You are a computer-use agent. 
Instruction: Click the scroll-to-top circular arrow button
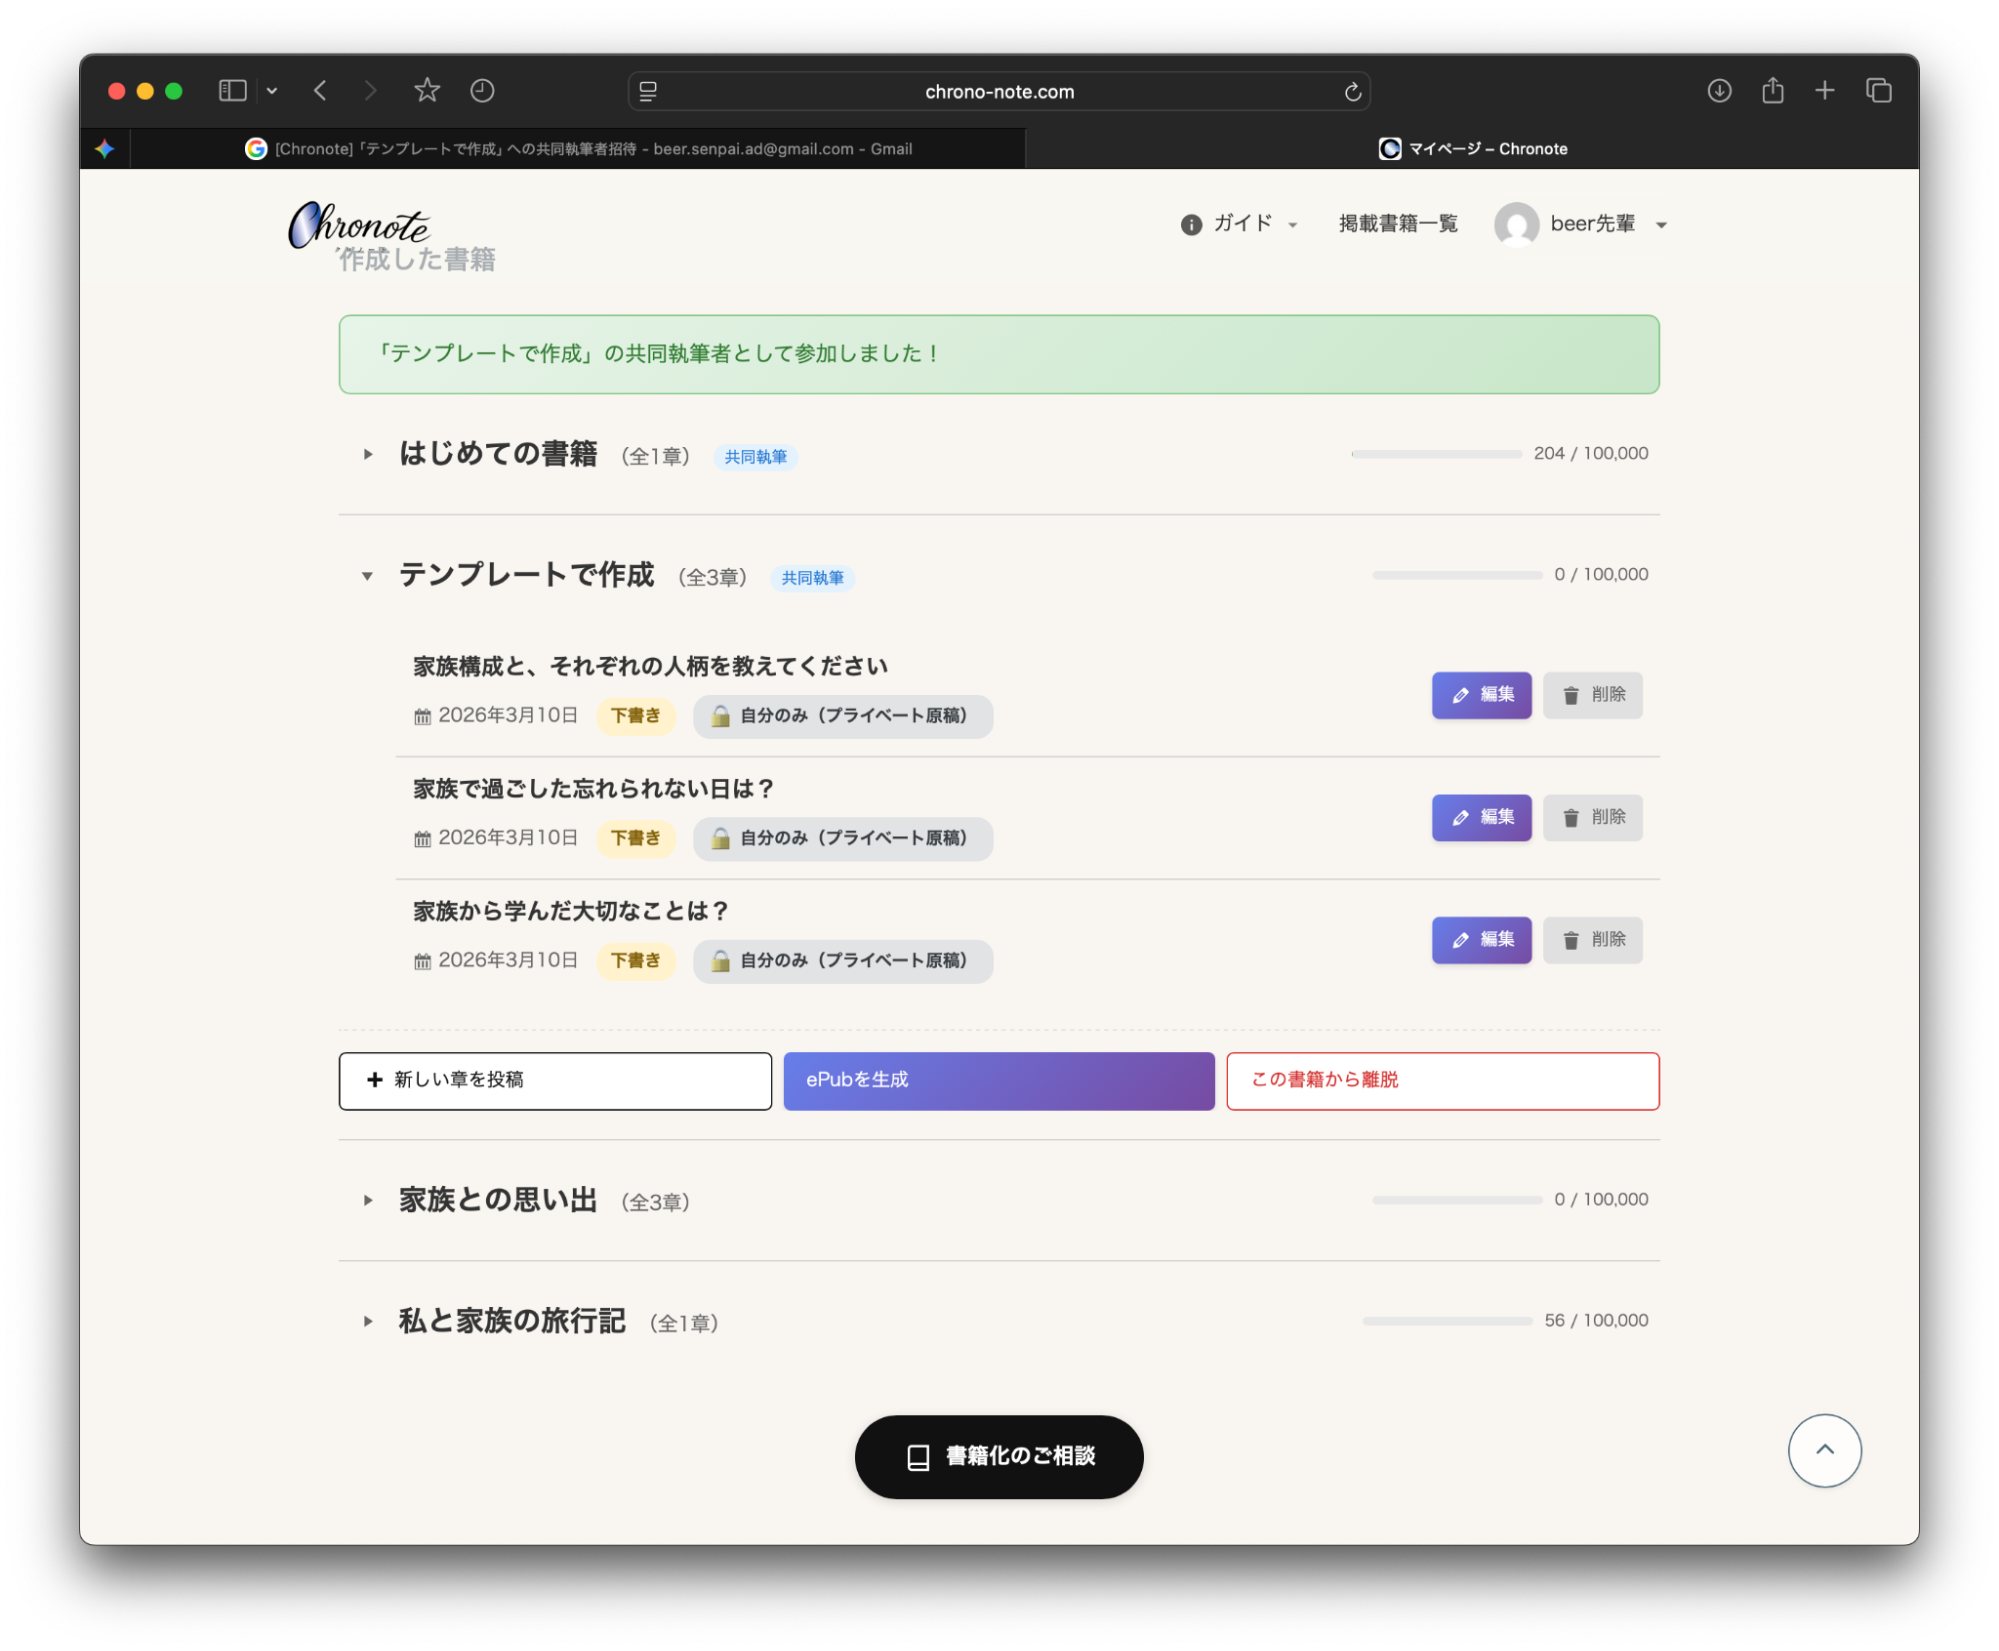pyautogui.click(x=1824, y=1450)
